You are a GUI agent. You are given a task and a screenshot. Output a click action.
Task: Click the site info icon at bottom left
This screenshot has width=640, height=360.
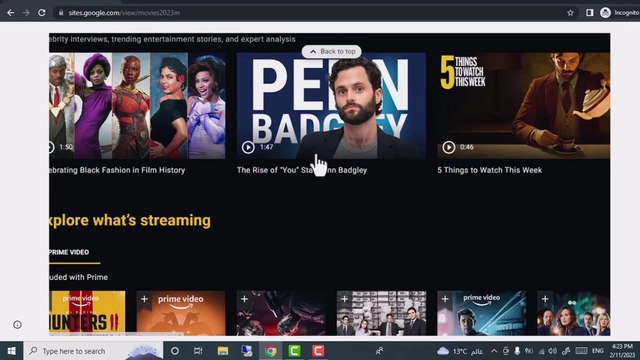[17, 324]
